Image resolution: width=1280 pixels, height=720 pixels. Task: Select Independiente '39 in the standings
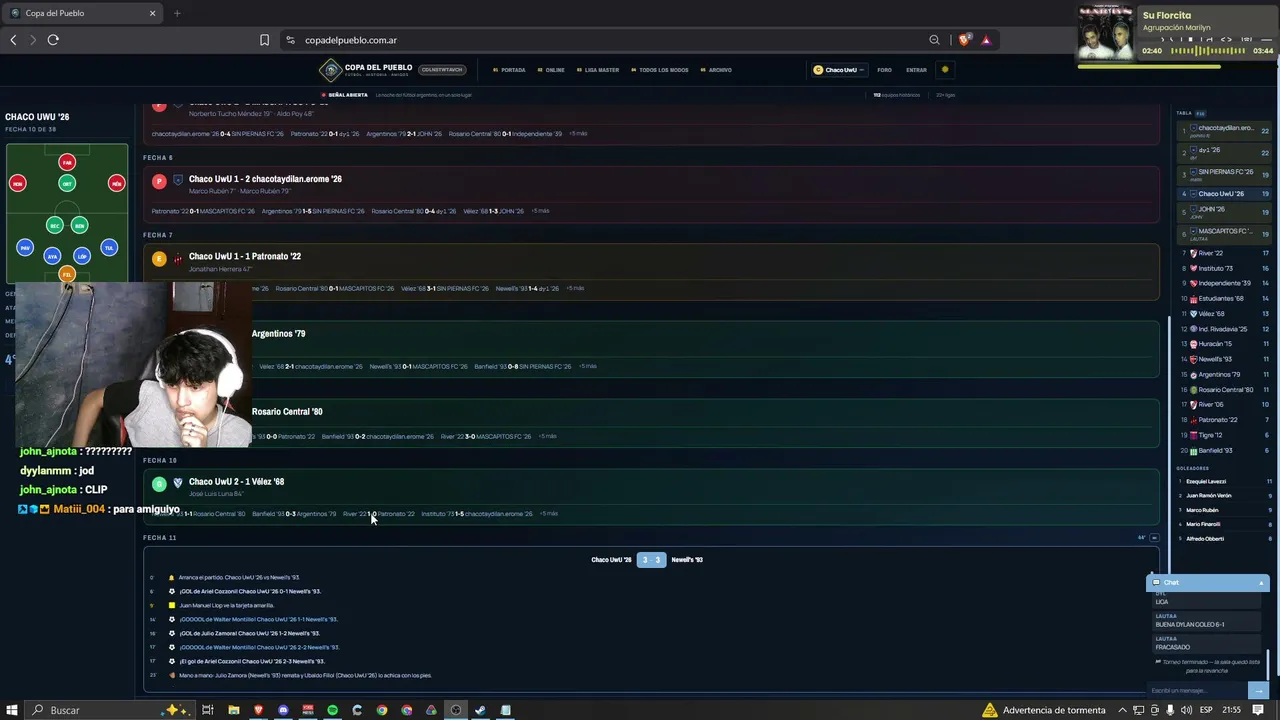(1224, 283)
